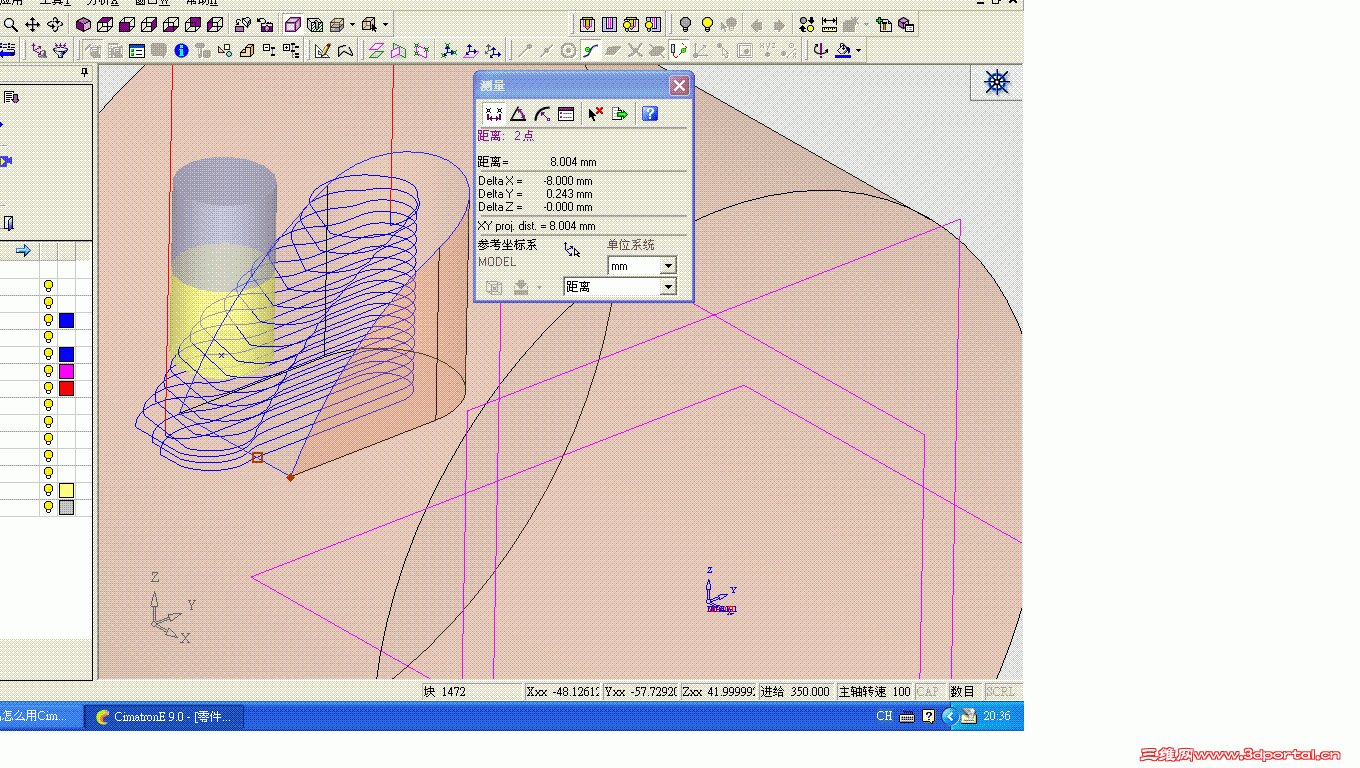This screenshot has height=768, width=1360.
Task: Click the yellow light bulb show icon
Action: 707,24
